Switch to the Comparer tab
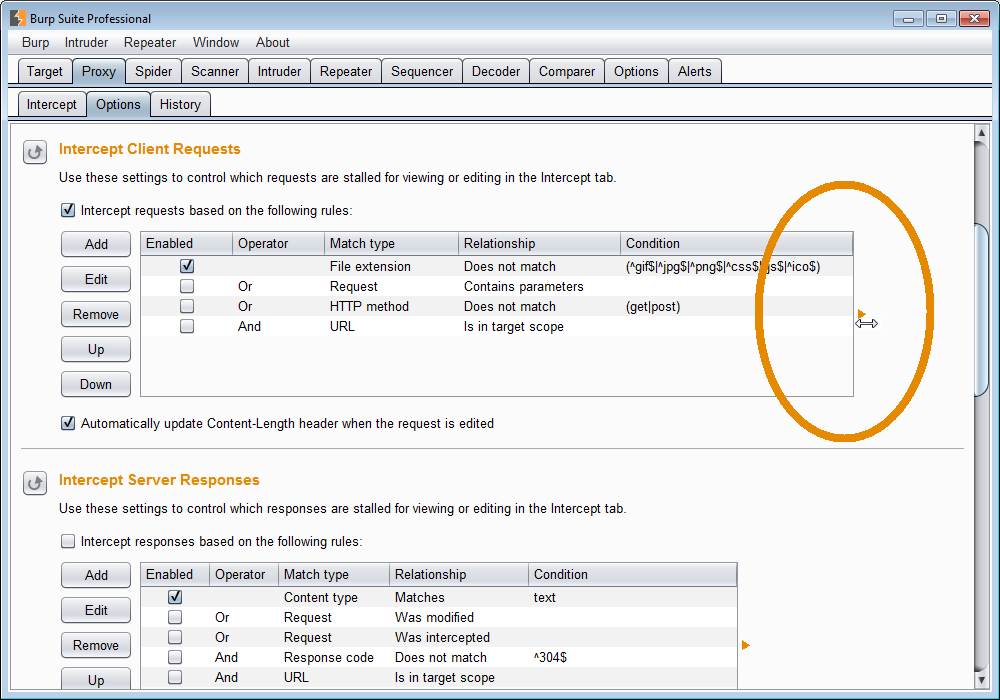 tap(567, 71)
